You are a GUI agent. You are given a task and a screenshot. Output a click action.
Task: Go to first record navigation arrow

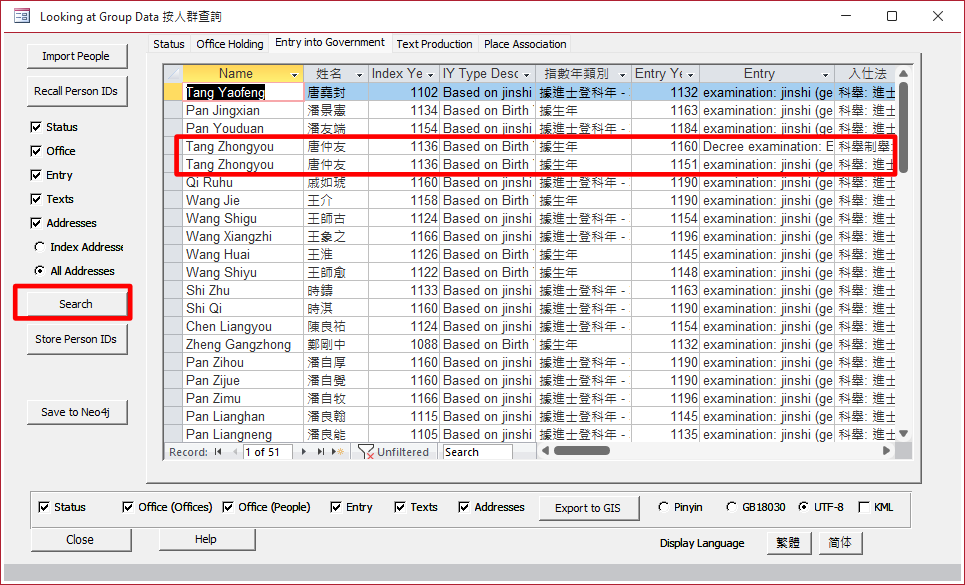tap(218, 452)
